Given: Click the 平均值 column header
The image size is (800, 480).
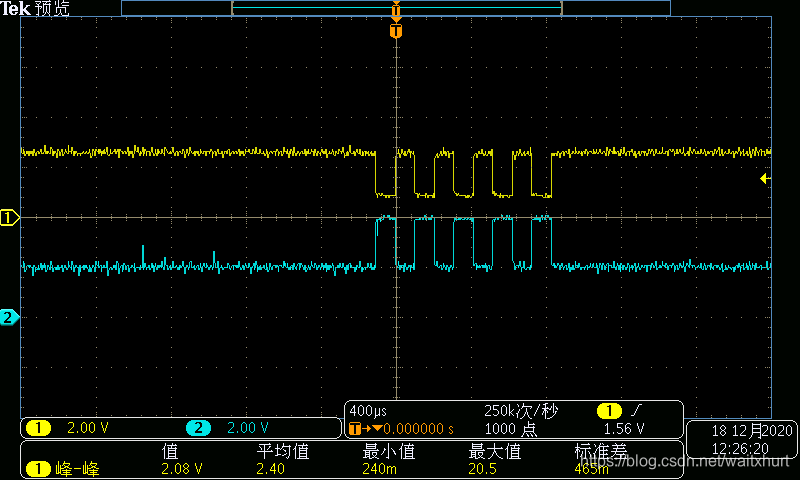Looking at the screenshot, I should click(283, 451).
